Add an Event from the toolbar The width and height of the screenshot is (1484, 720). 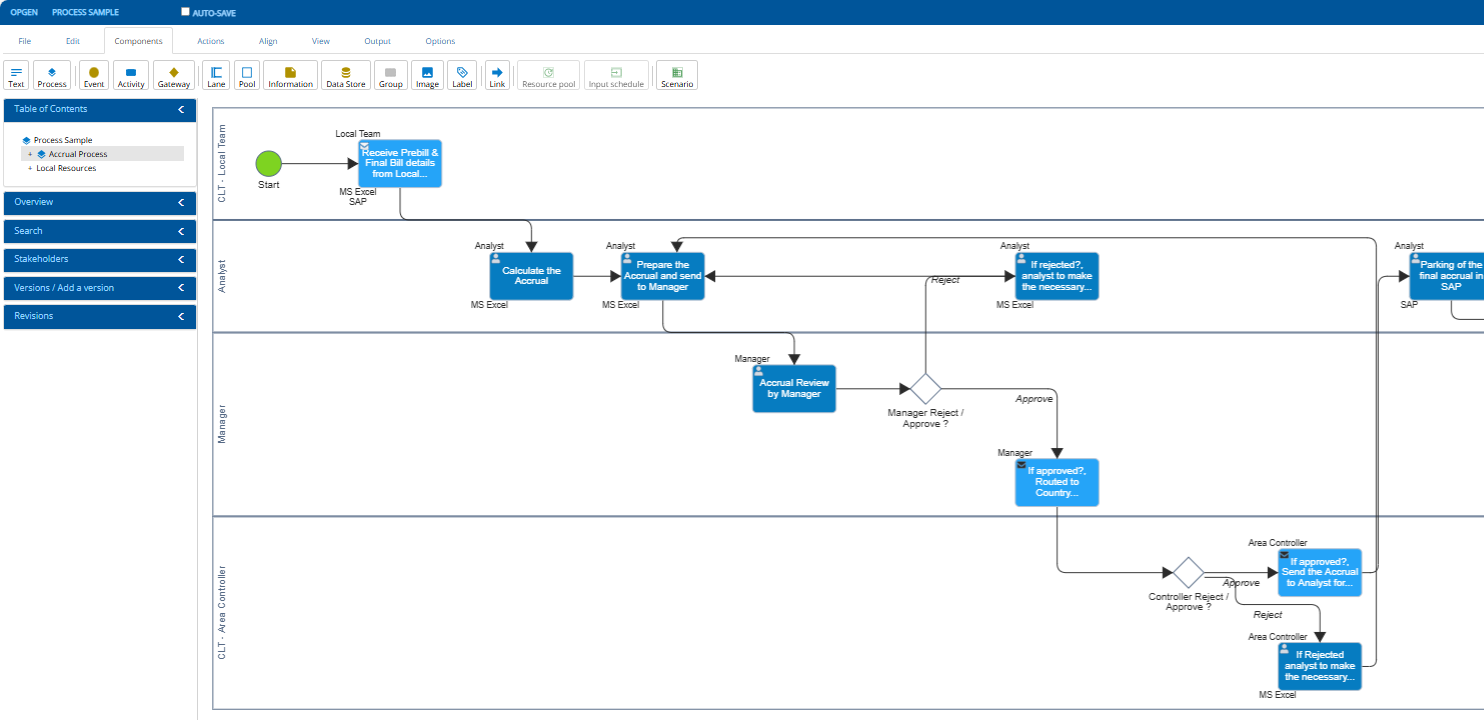pos(94,76)
